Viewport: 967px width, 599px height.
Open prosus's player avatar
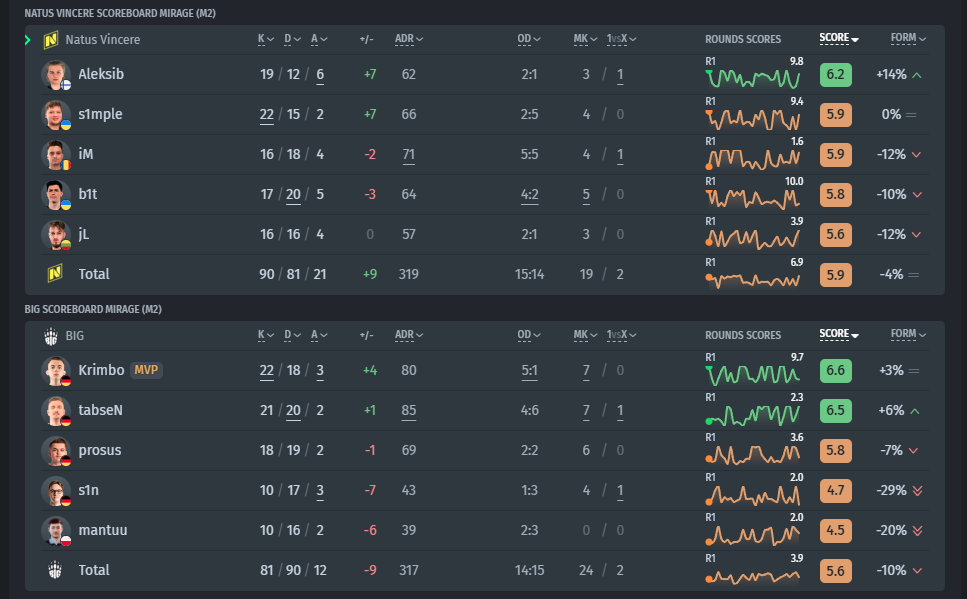[56, 451]
